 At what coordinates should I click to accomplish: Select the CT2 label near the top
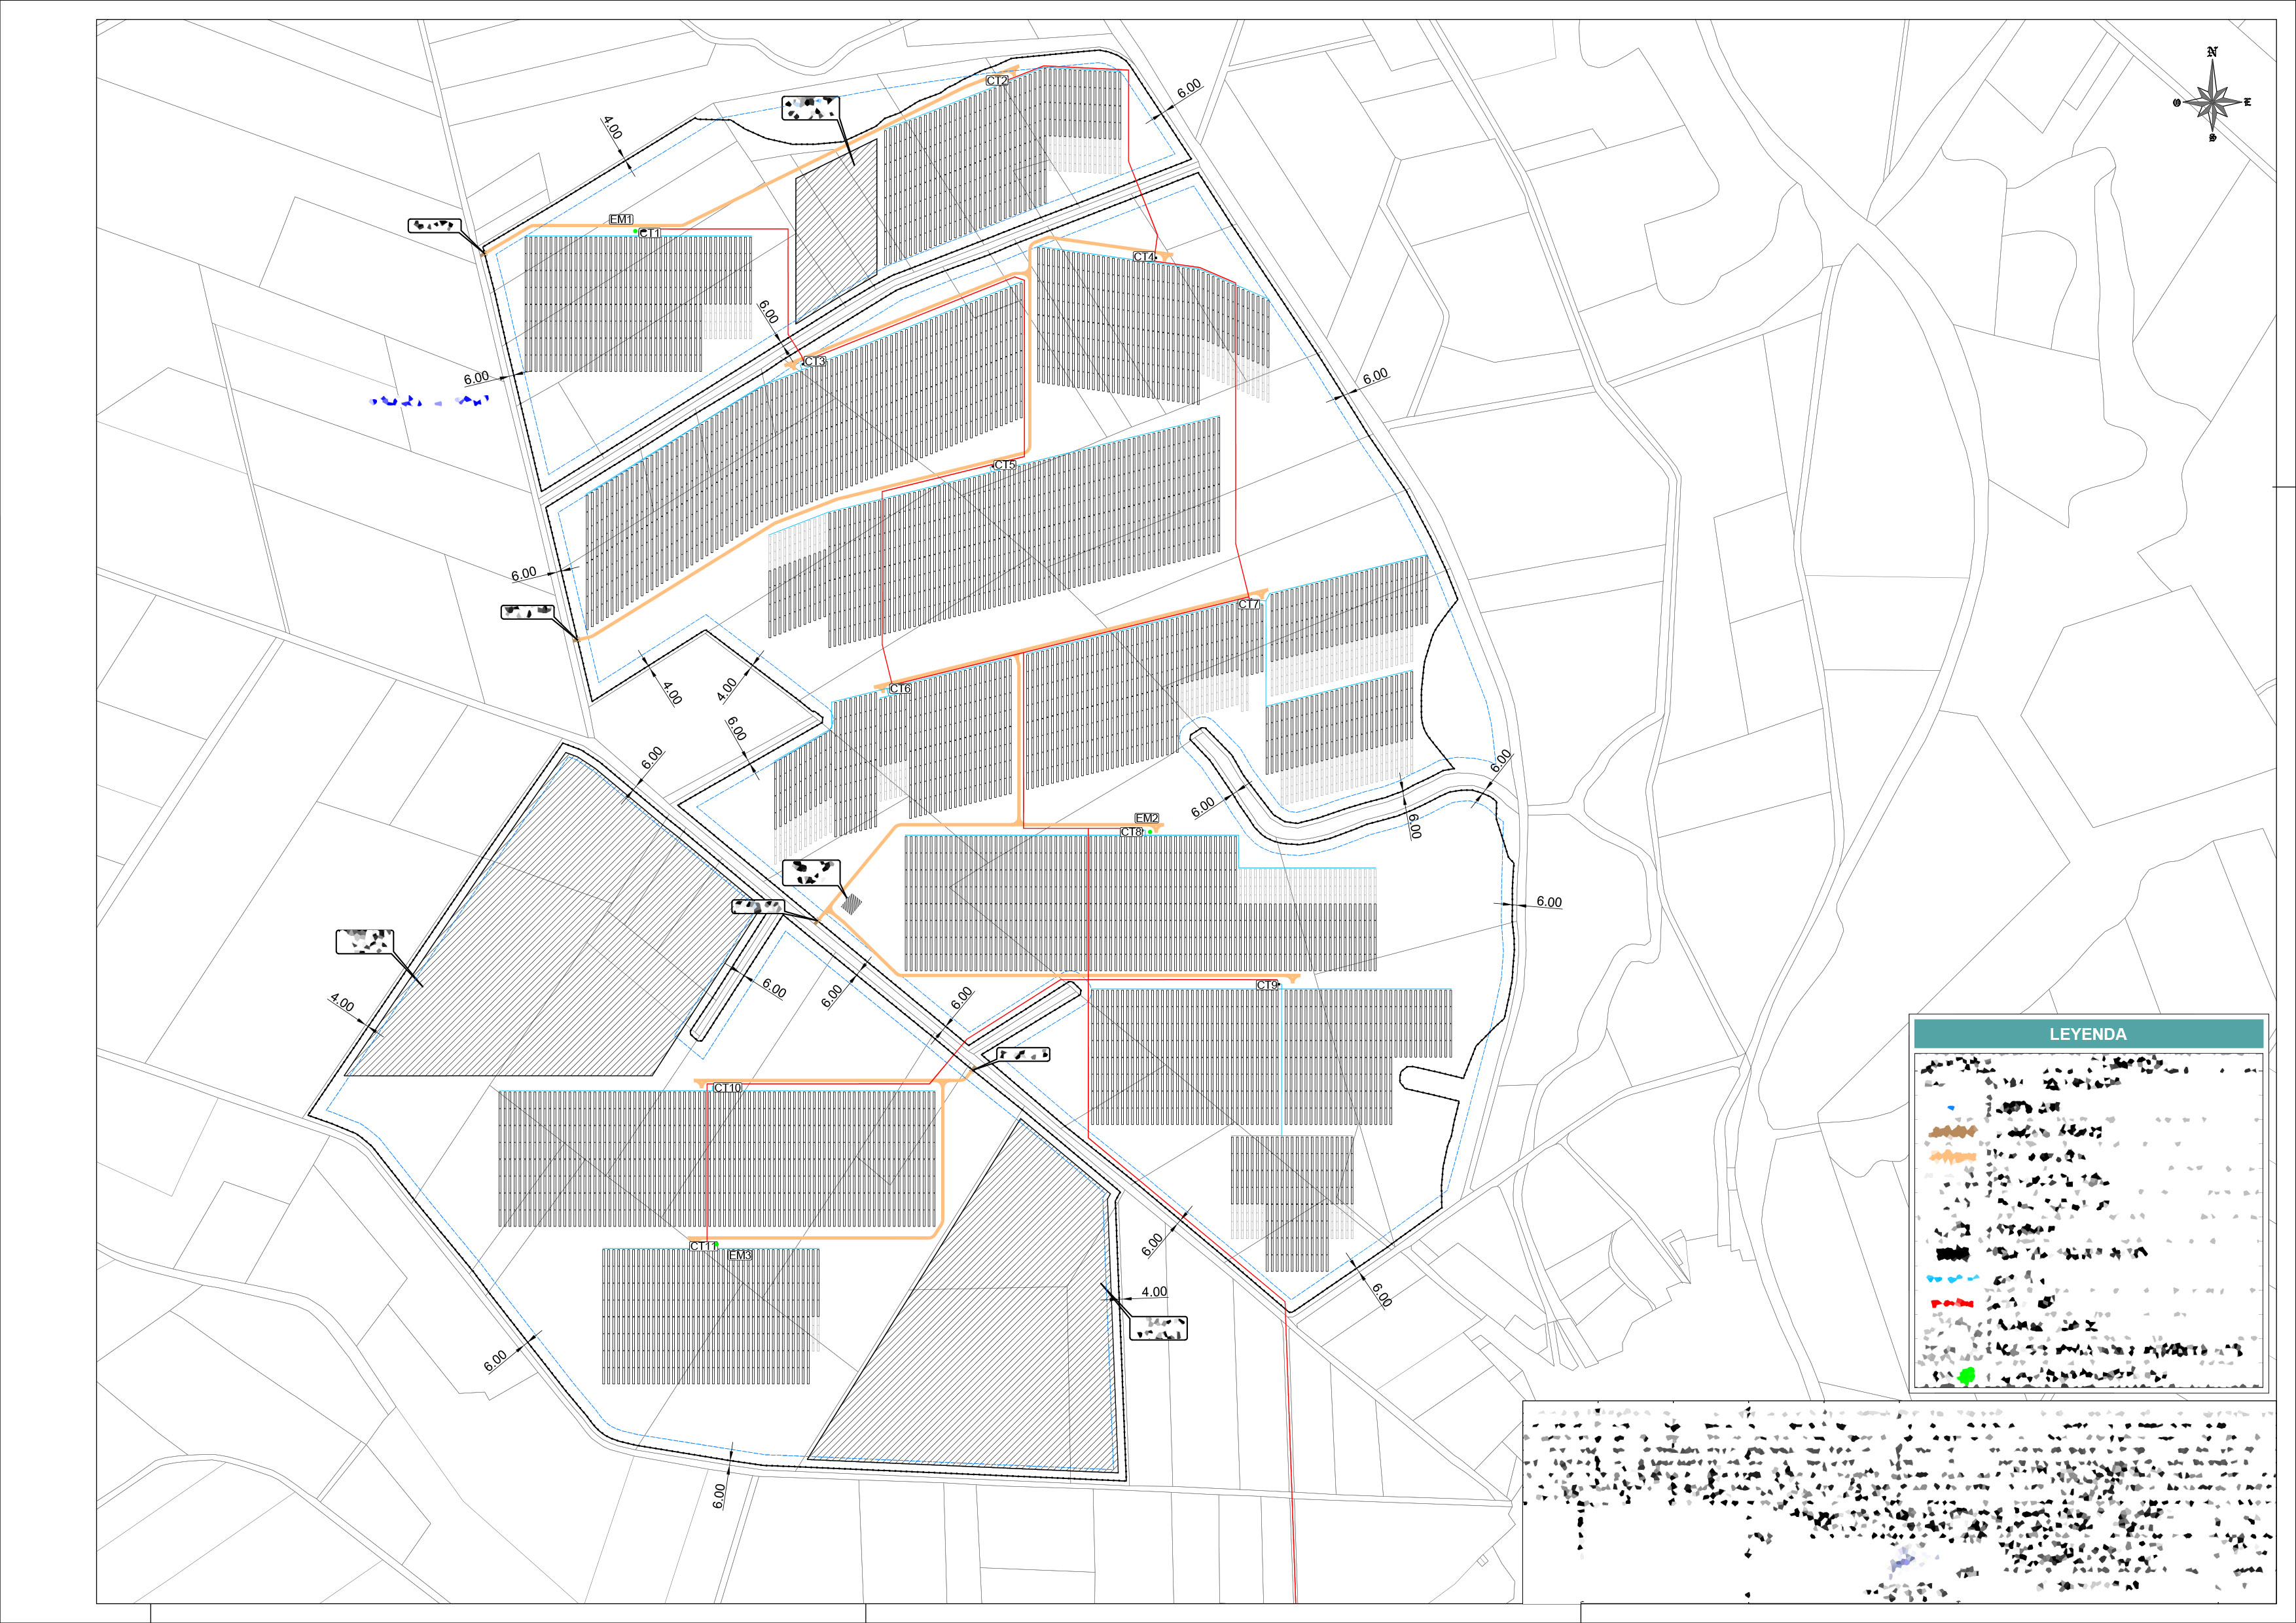click(997, 81)
